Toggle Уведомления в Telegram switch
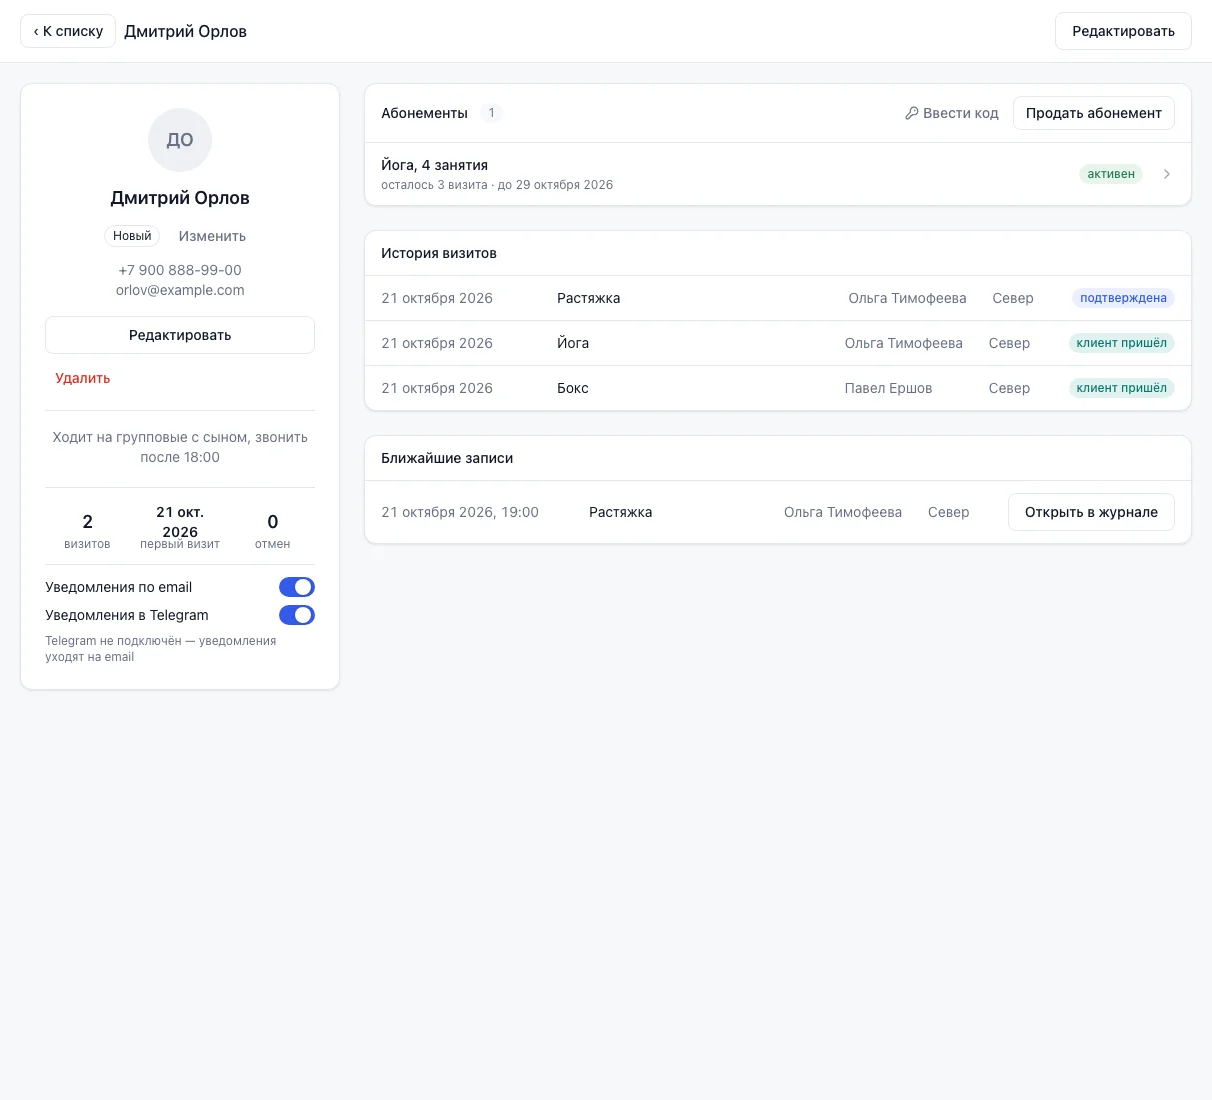1212x1100 pixels. (297, 615)
